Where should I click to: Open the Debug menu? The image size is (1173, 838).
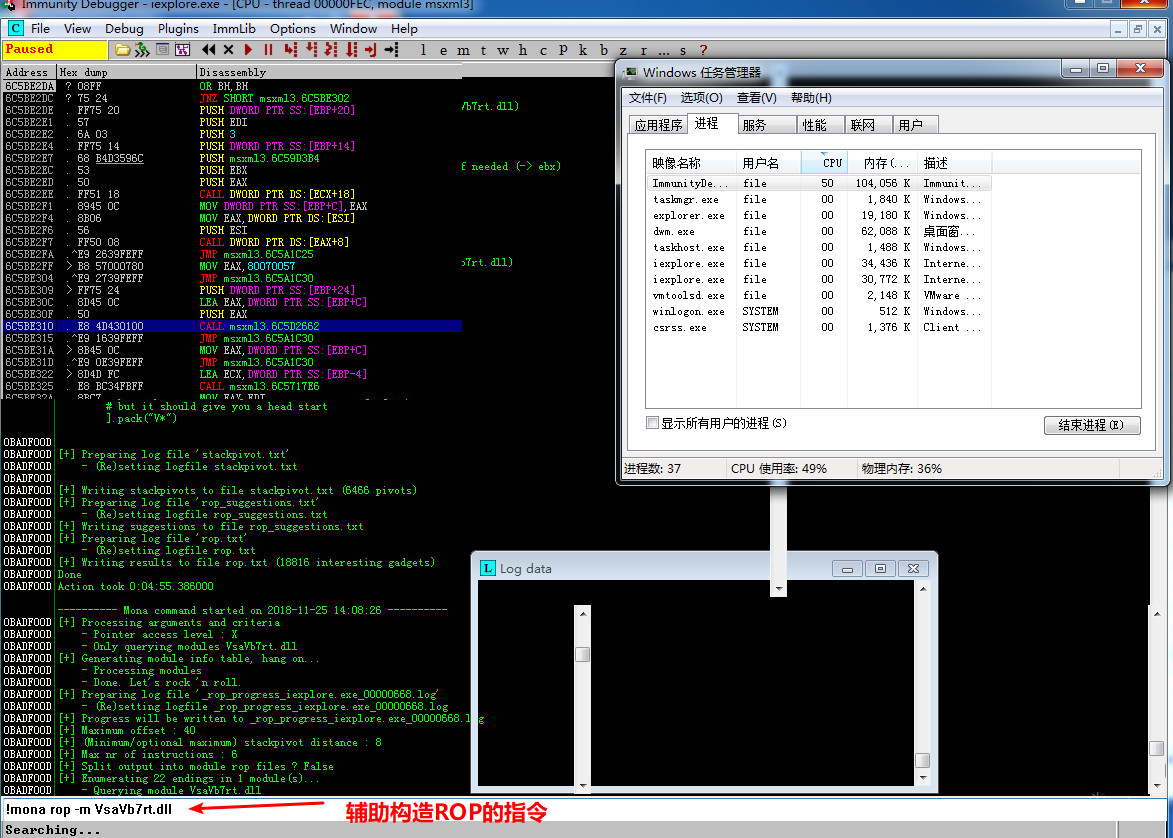[x=124, y=28]
